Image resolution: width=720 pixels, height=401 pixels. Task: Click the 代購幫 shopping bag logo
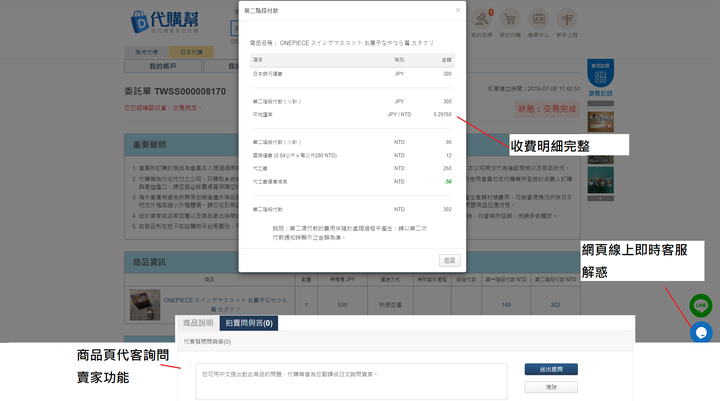tap(165, 22)
